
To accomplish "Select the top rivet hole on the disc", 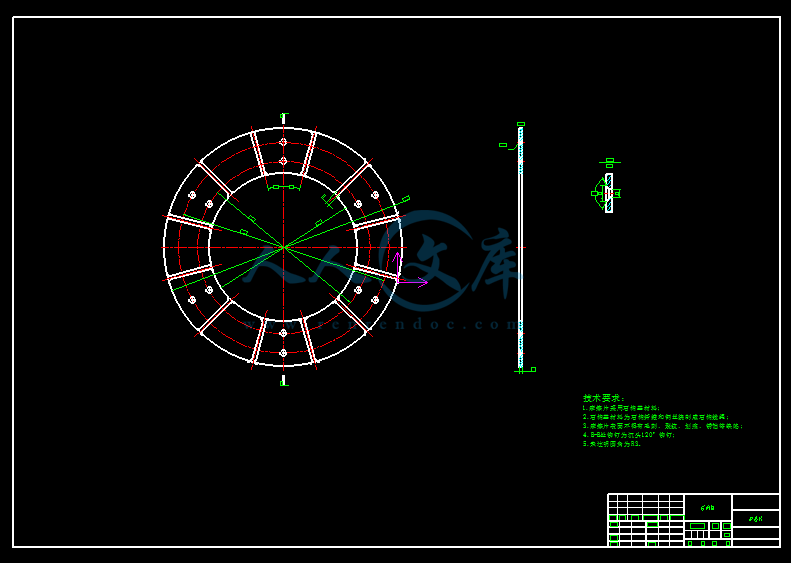I will [283, 142].
